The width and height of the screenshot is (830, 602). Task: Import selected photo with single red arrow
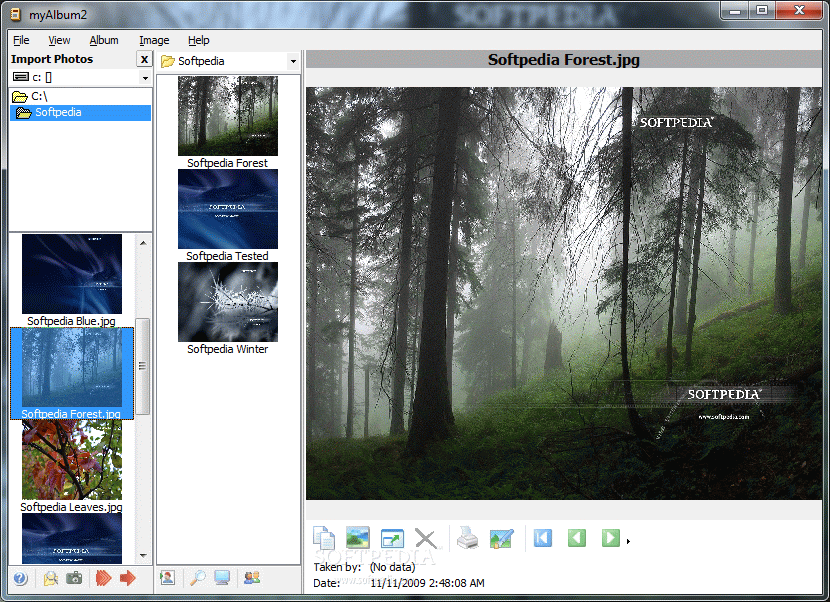tap(128, 578)
